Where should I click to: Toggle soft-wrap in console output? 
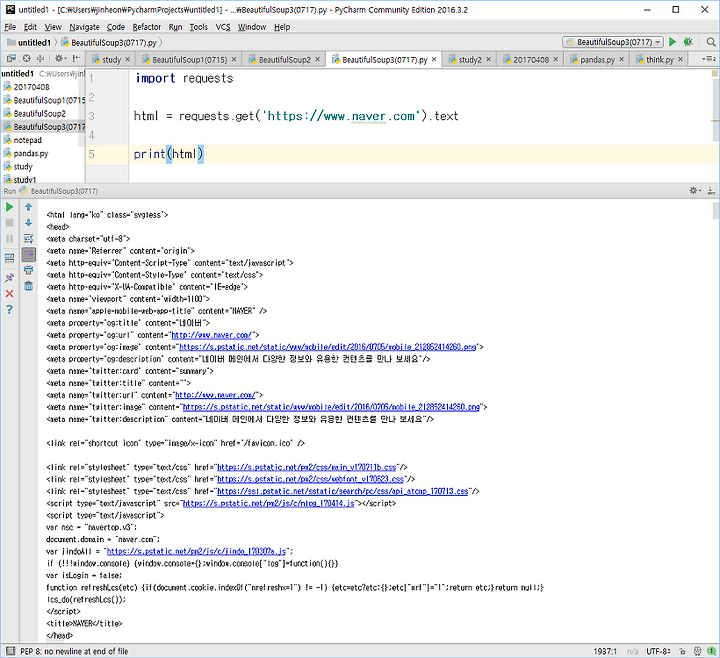pyautogui.click(x=28, y=238)
